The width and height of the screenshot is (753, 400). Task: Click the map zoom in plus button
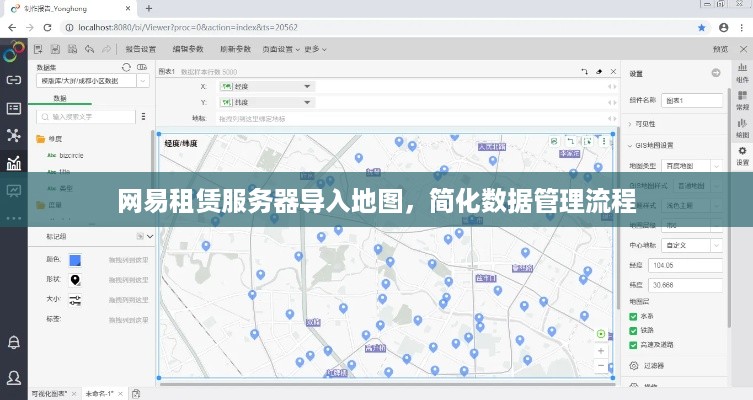[601, 351]
